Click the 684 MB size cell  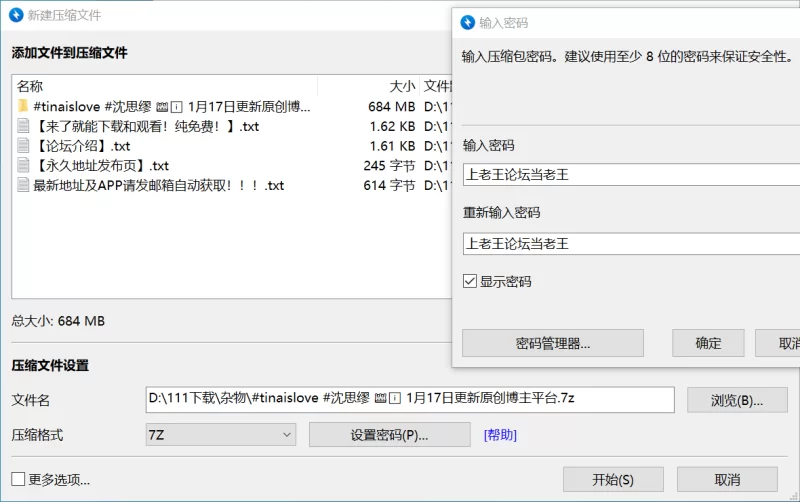tap(391, 106)
